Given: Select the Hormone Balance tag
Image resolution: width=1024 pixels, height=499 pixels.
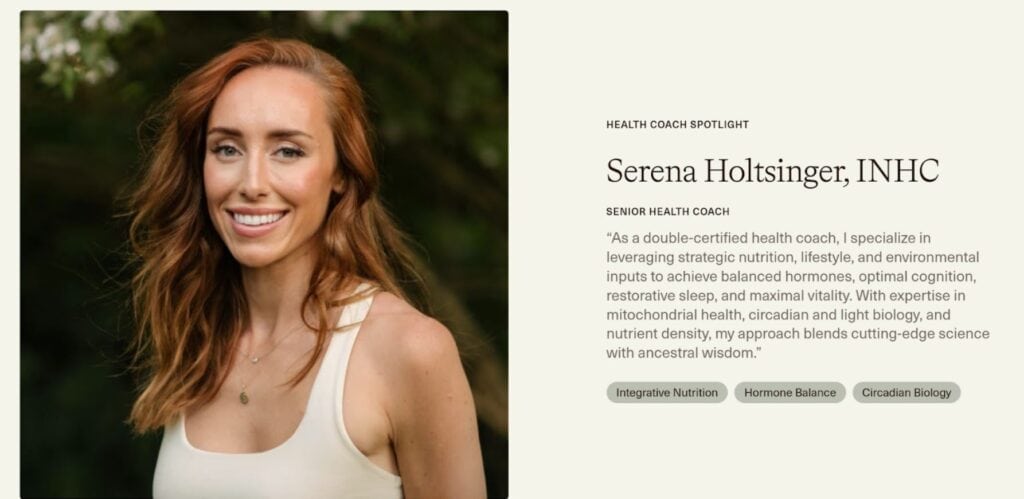Looking at the screenshot, I should coord(790,393).
